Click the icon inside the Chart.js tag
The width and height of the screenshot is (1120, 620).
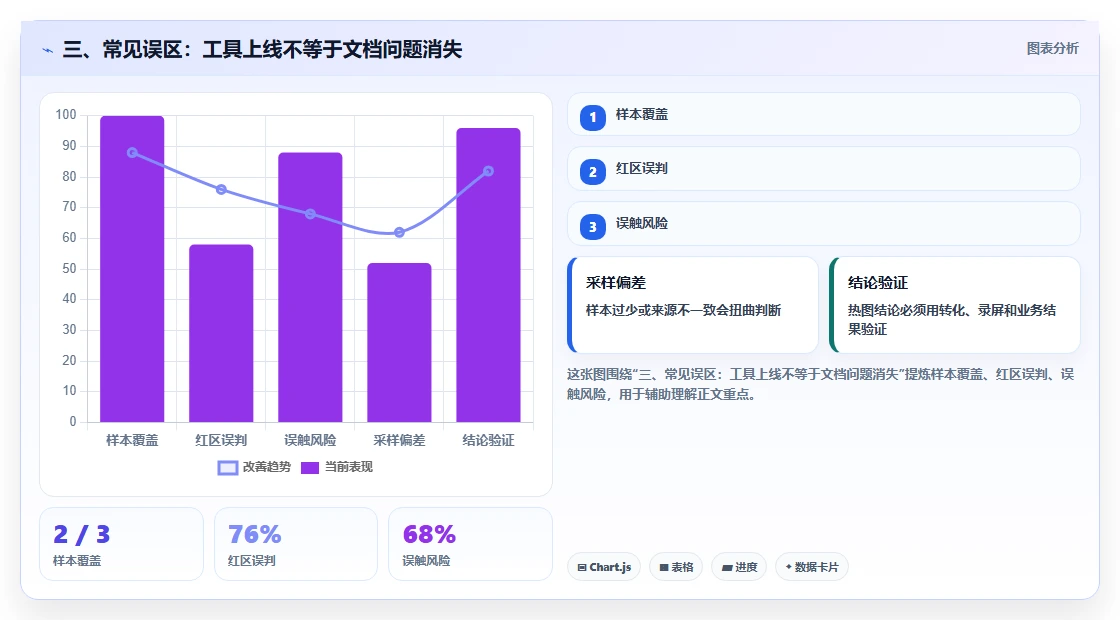coord(581,567)
